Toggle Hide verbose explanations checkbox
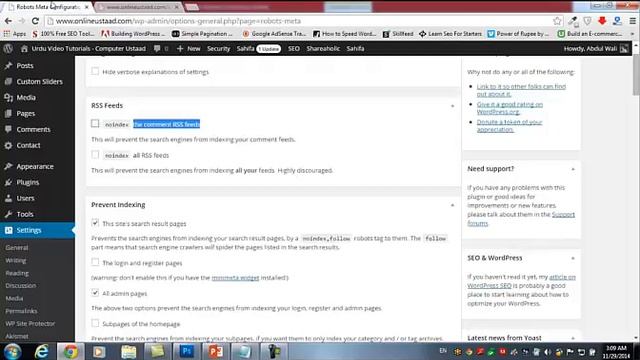 [95, 71]
